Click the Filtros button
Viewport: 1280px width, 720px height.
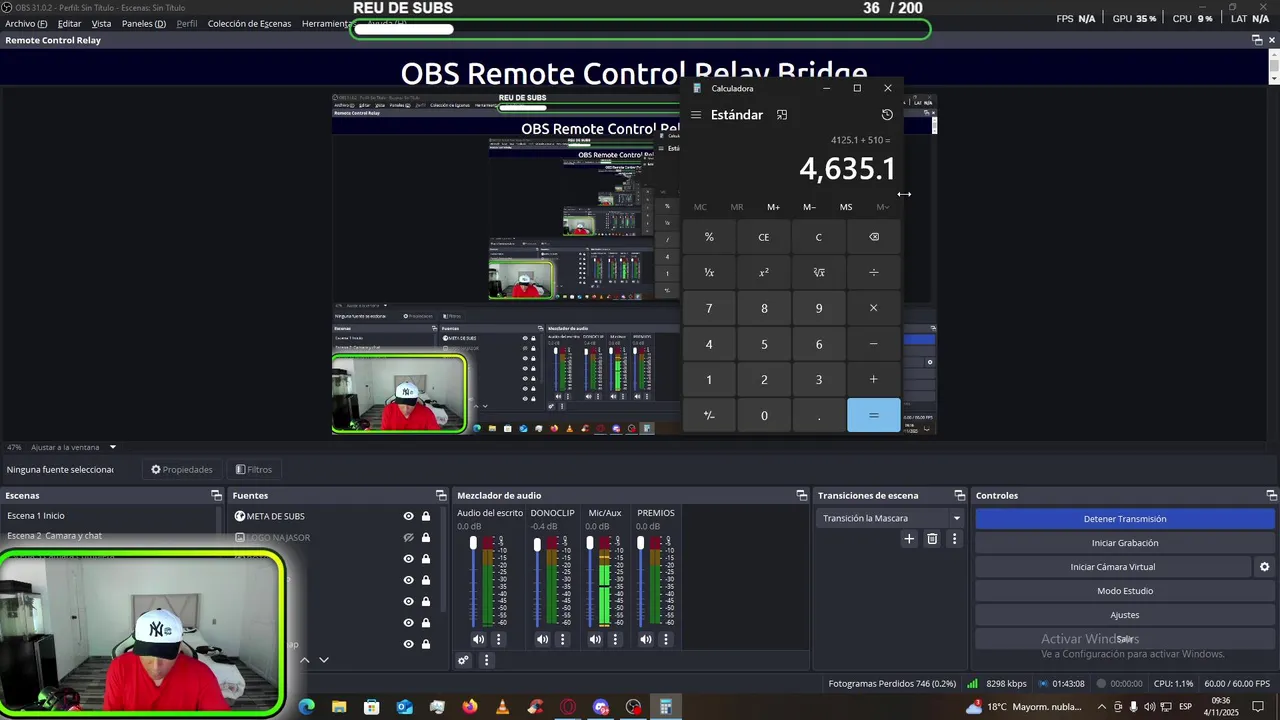click(x=253, y=469)
